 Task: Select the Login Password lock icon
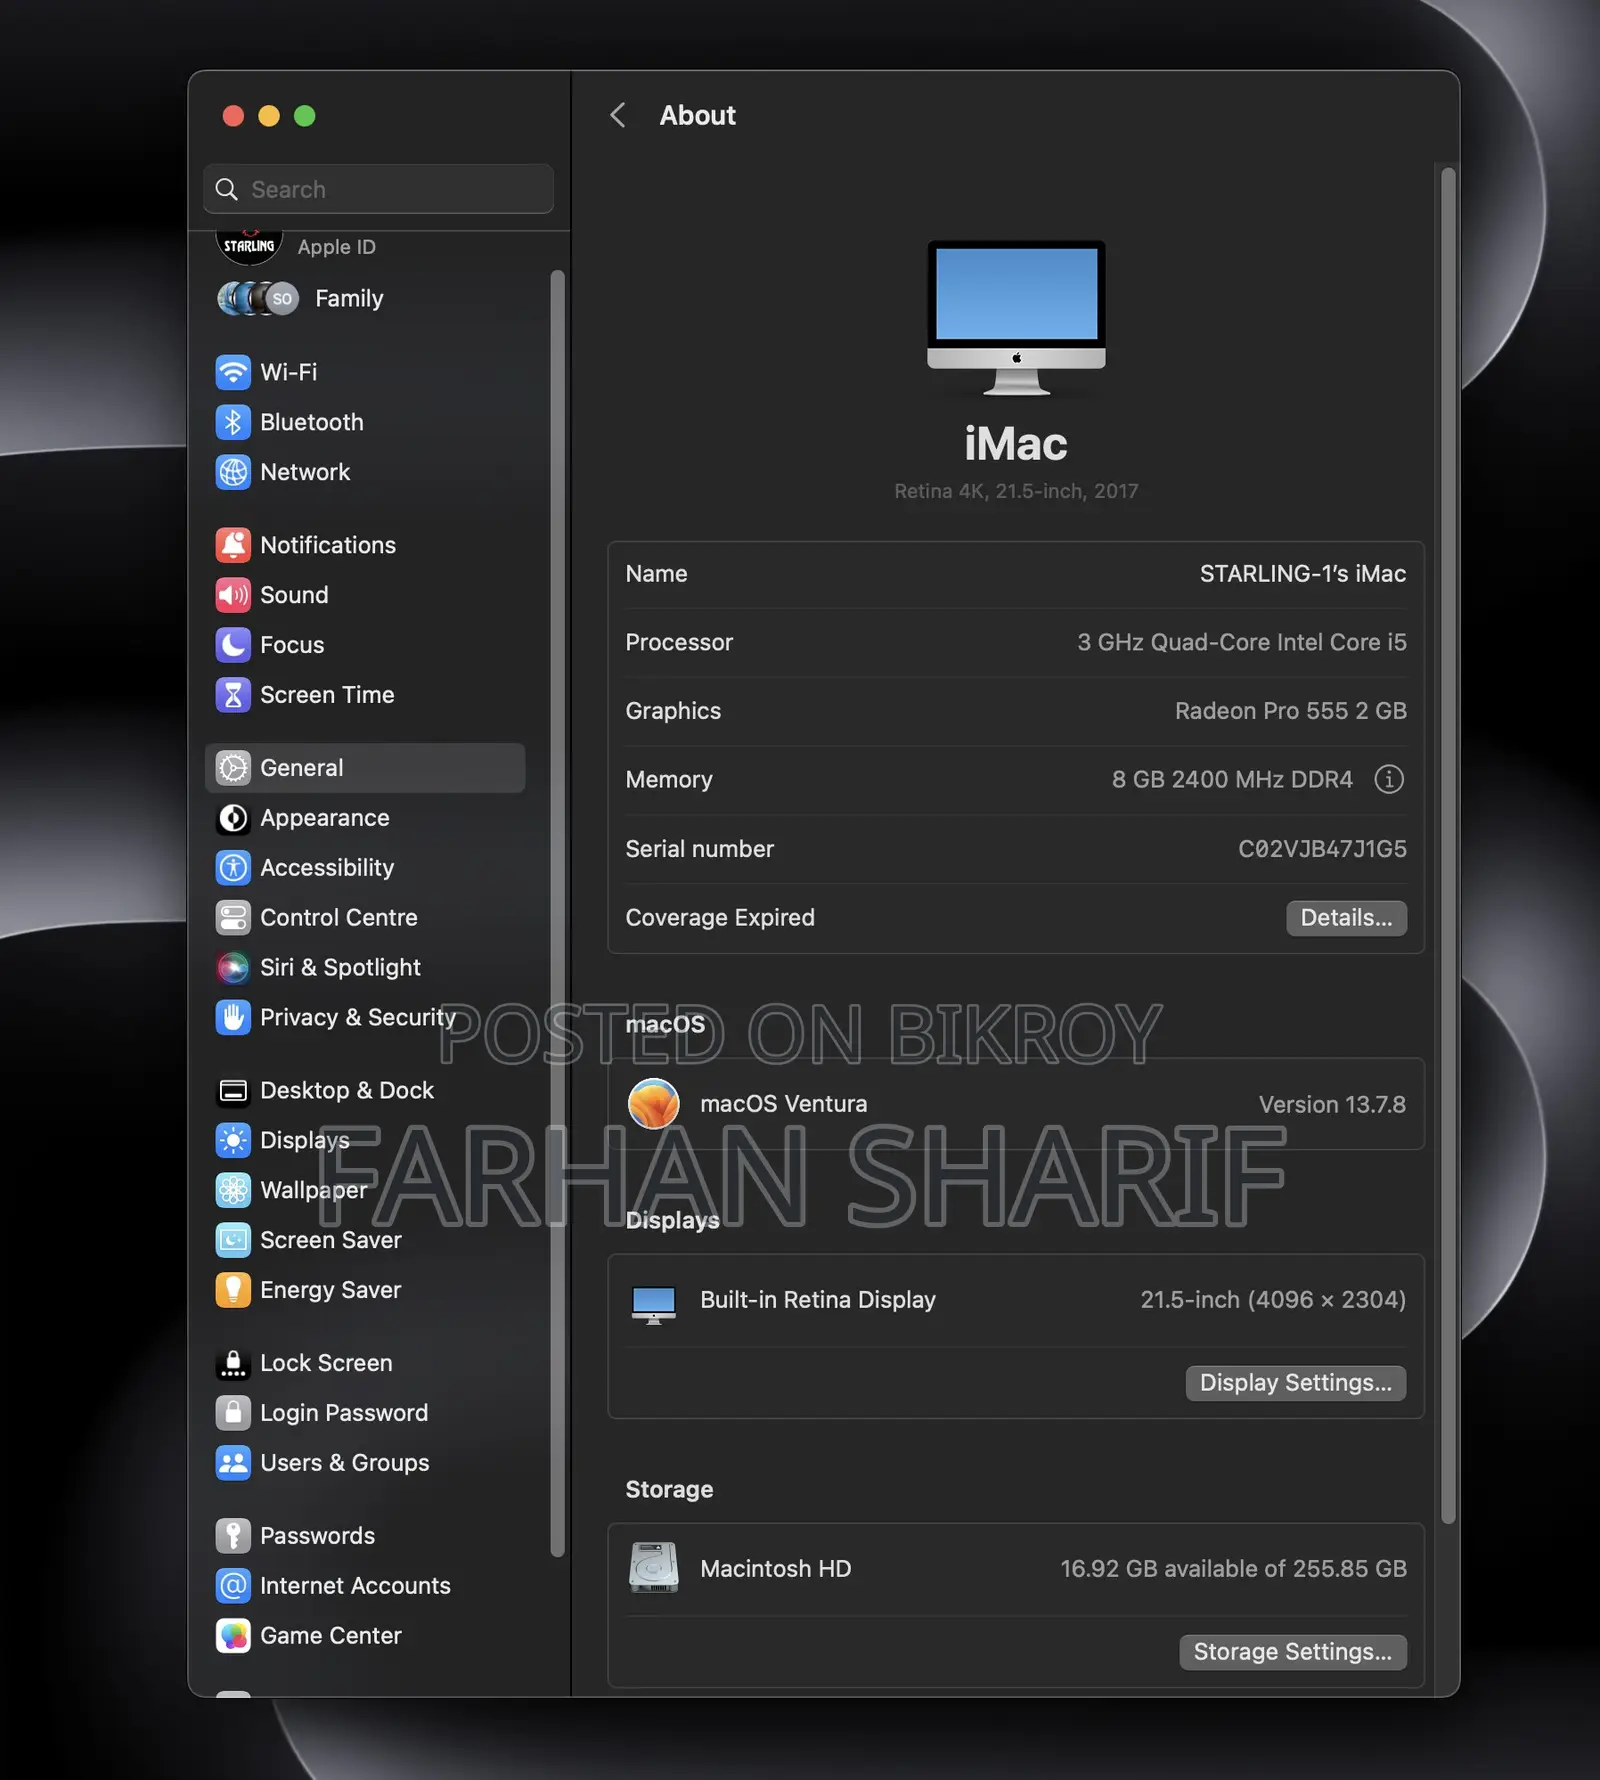click(x=233, y=1414)
